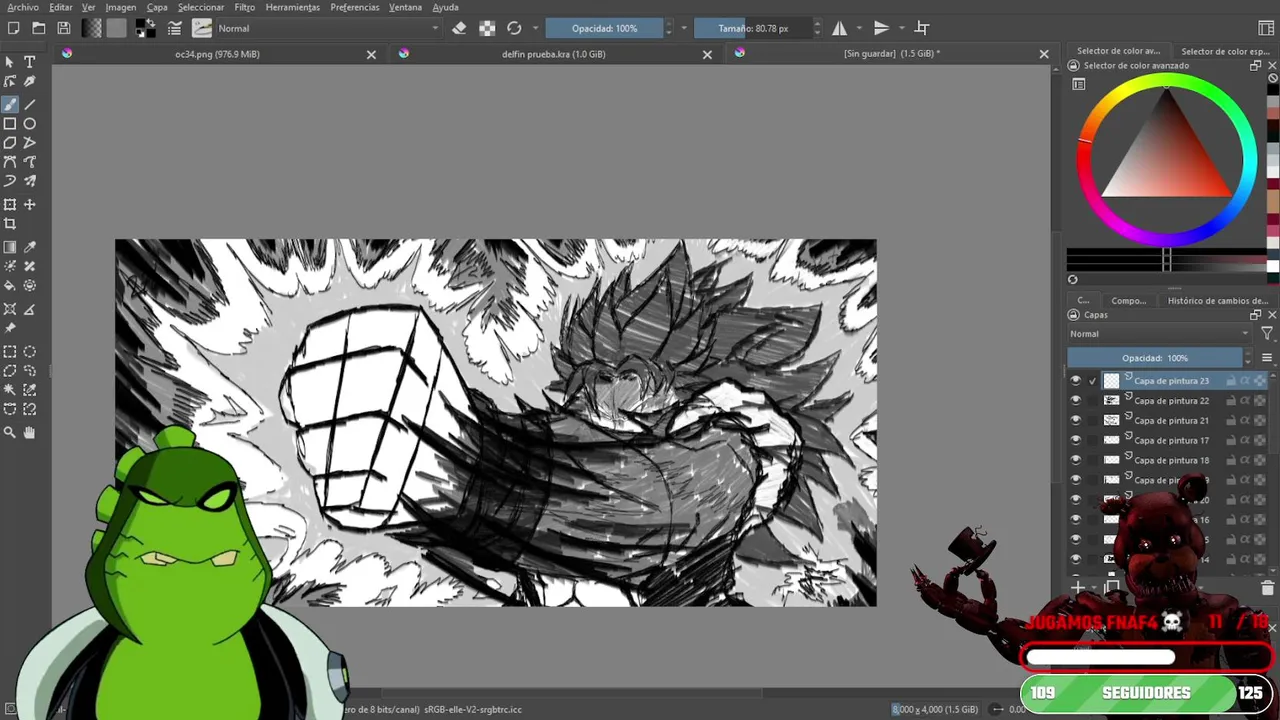This screenshot has width=1280, height=720.
Task: Select the Crop tool
Action: coord(10,224)
